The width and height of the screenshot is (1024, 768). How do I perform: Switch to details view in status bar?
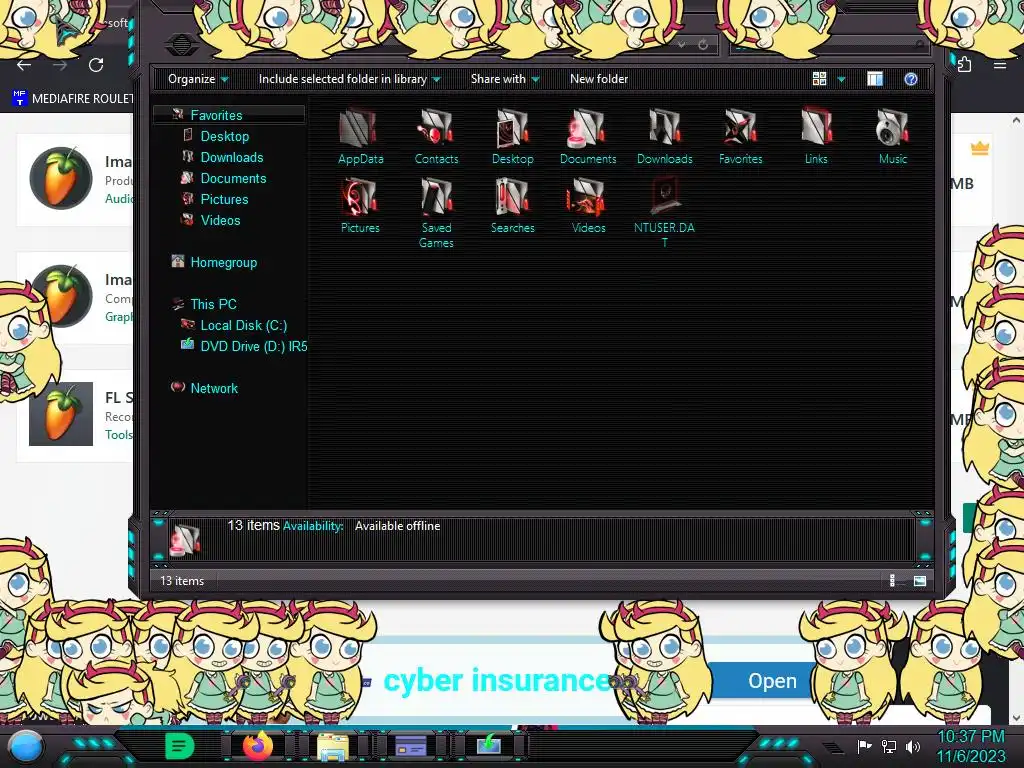892,581
